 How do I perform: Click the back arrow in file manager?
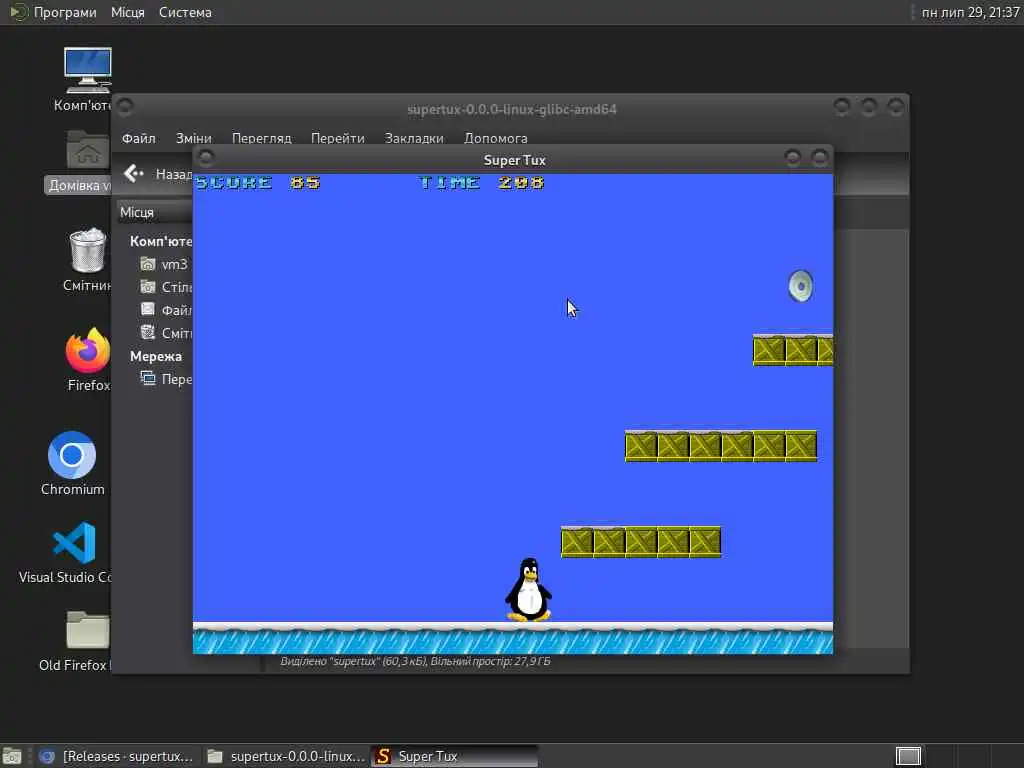[133, 173]
